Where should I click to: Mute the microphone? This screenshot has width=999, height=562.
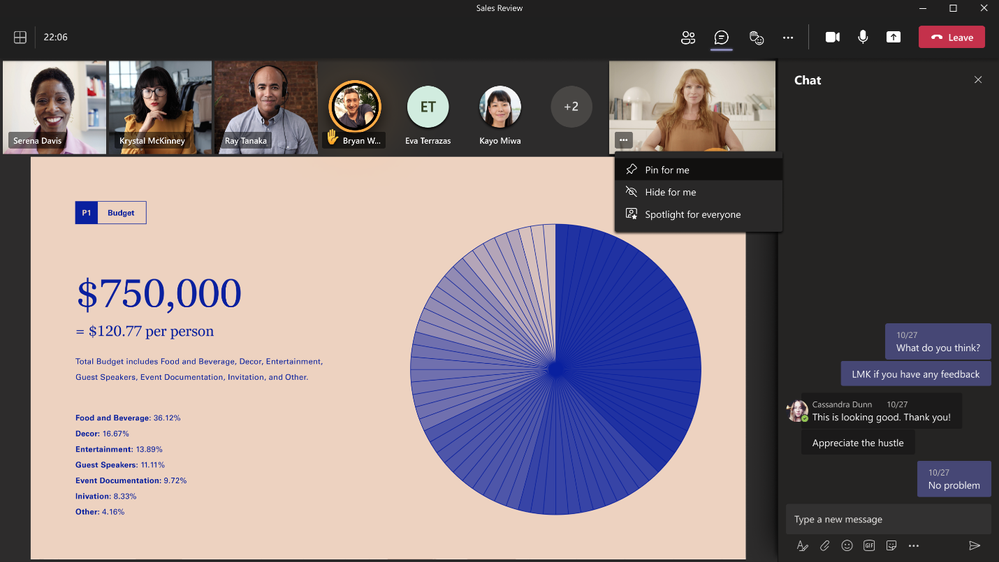pyautogui.click(x=863, y=37)
